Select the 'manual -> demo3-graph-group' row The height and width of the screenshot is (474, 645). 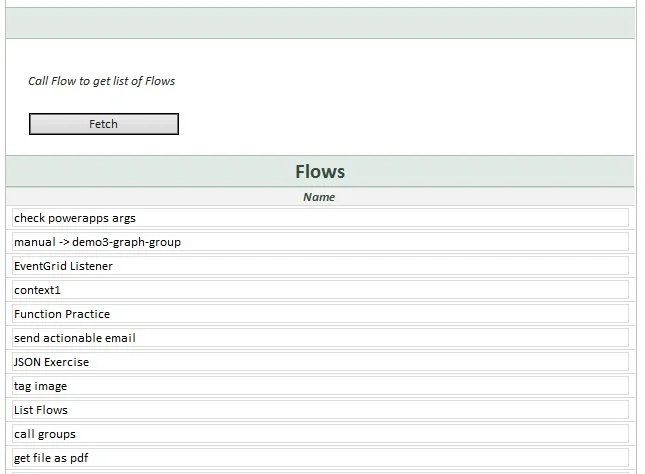pyautogui.click(x=320, y=242)
